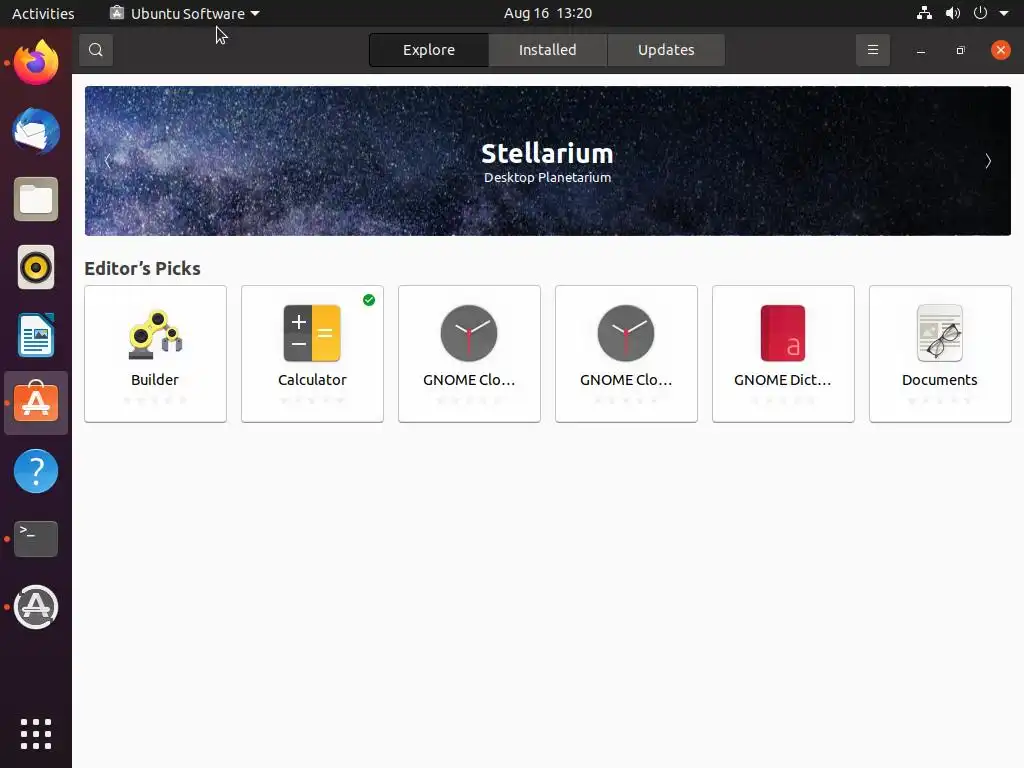
Task: Click the Editor's Picks heading
Action: click(x=142, y=268)
